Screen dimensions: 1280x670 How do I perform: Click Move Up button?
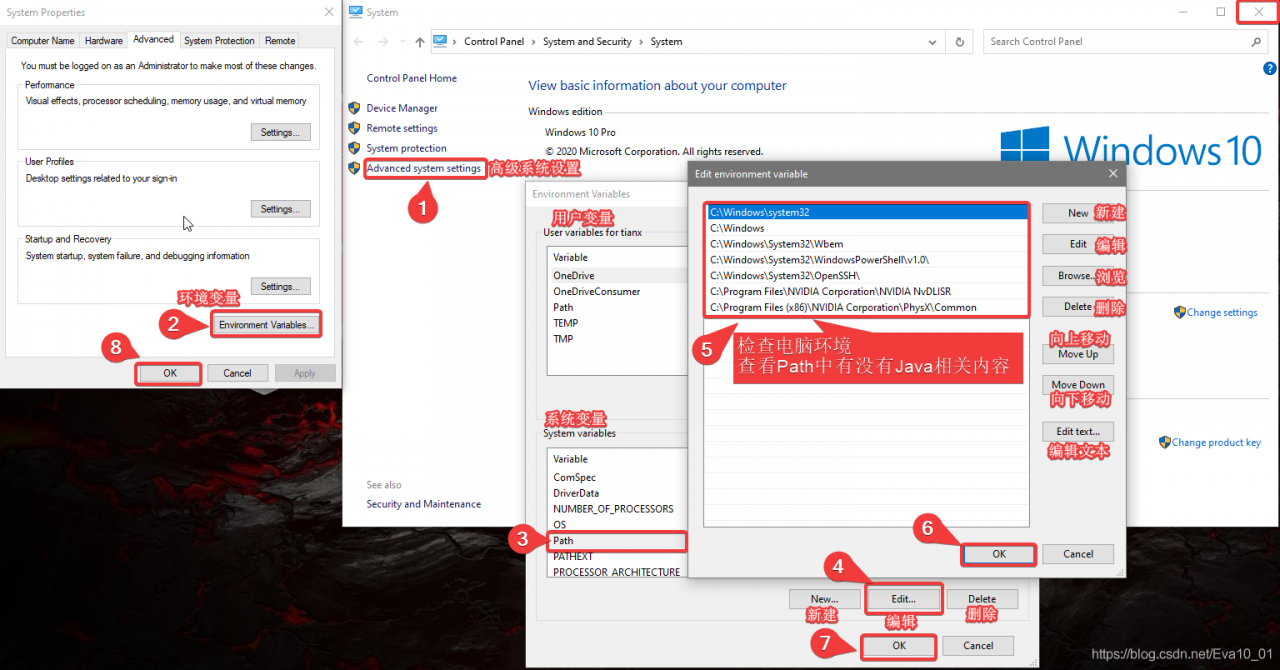click(1078, 354)
